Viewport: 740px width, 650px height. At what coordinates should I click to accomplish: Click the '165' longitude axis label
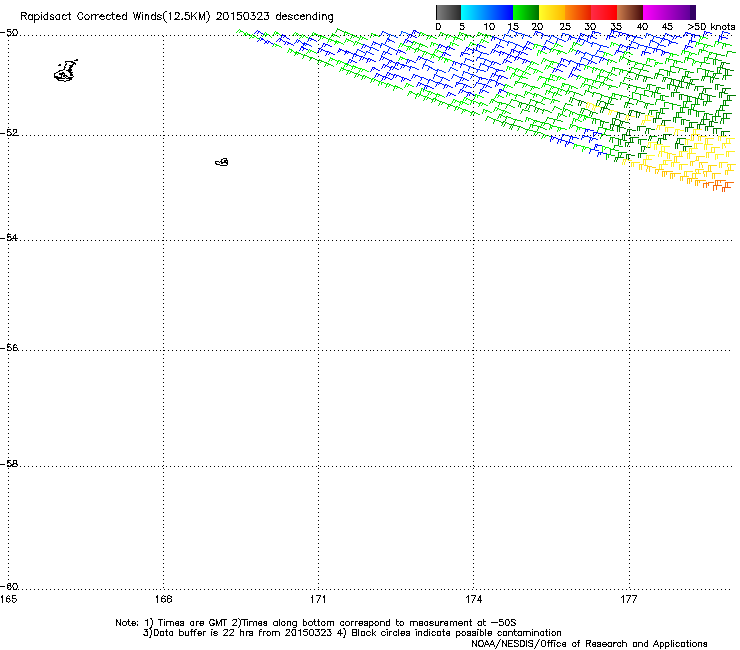[8, 599]
